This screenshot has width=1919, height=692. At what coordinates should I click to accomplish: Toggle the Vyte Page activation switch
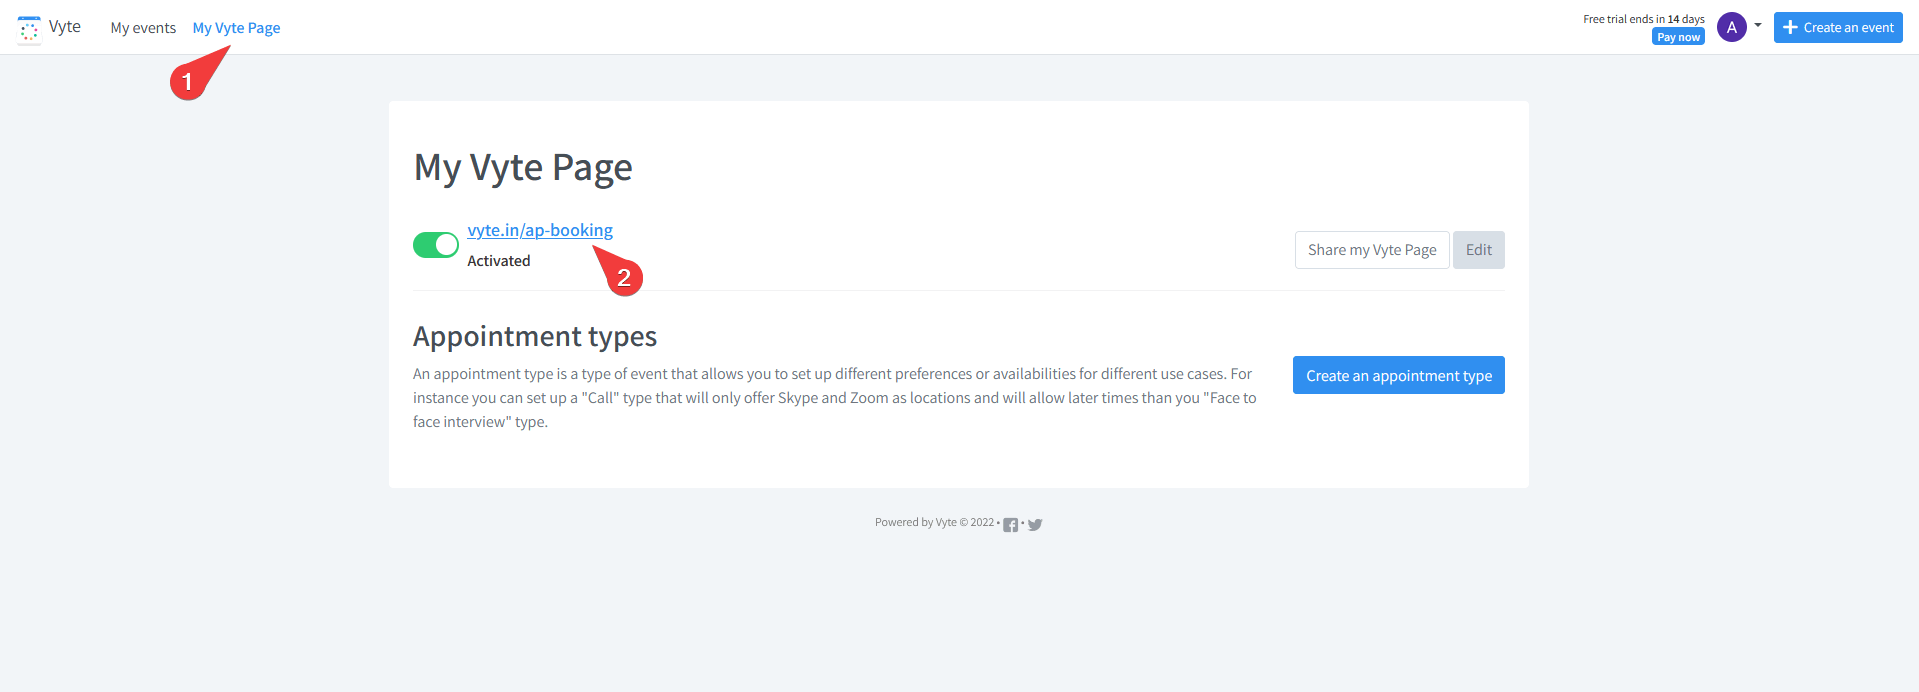(436, 245)
